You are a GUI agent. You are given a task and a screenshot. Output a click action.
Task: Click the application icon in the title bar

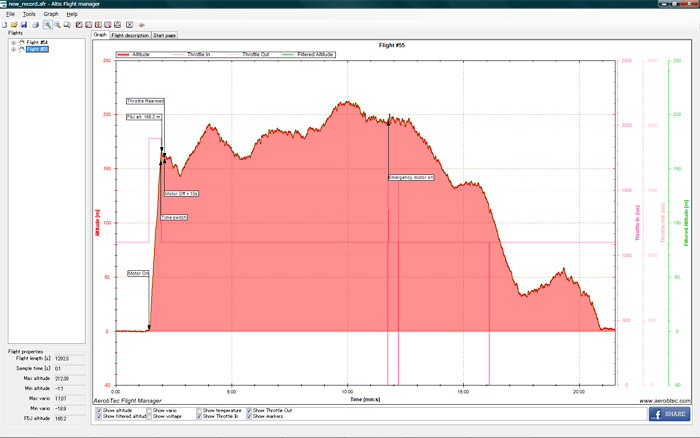click(x=4, y=4)
